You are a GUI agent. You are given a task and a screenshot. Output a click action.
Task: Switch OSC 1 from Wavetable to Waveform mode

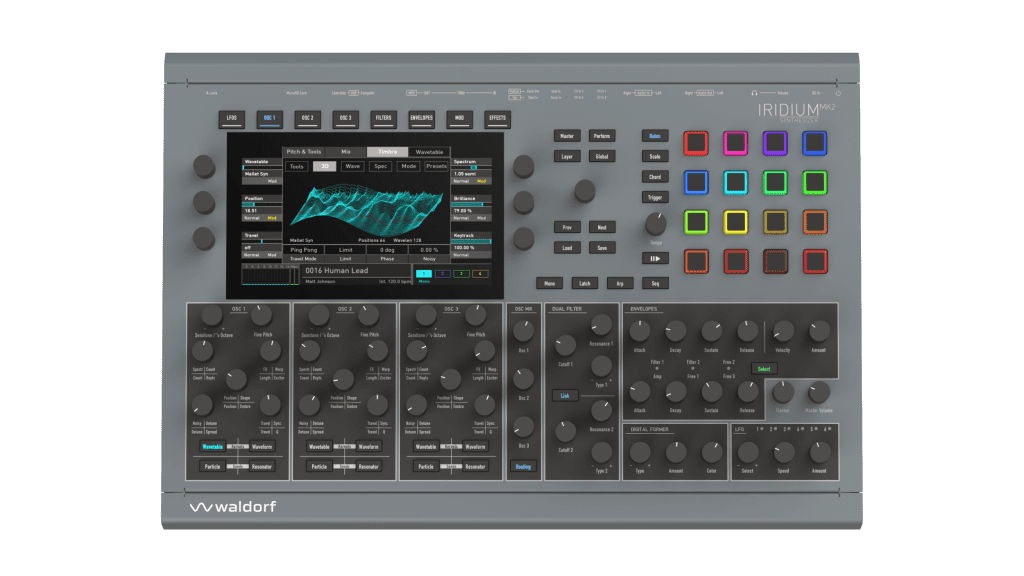point(262,447)
